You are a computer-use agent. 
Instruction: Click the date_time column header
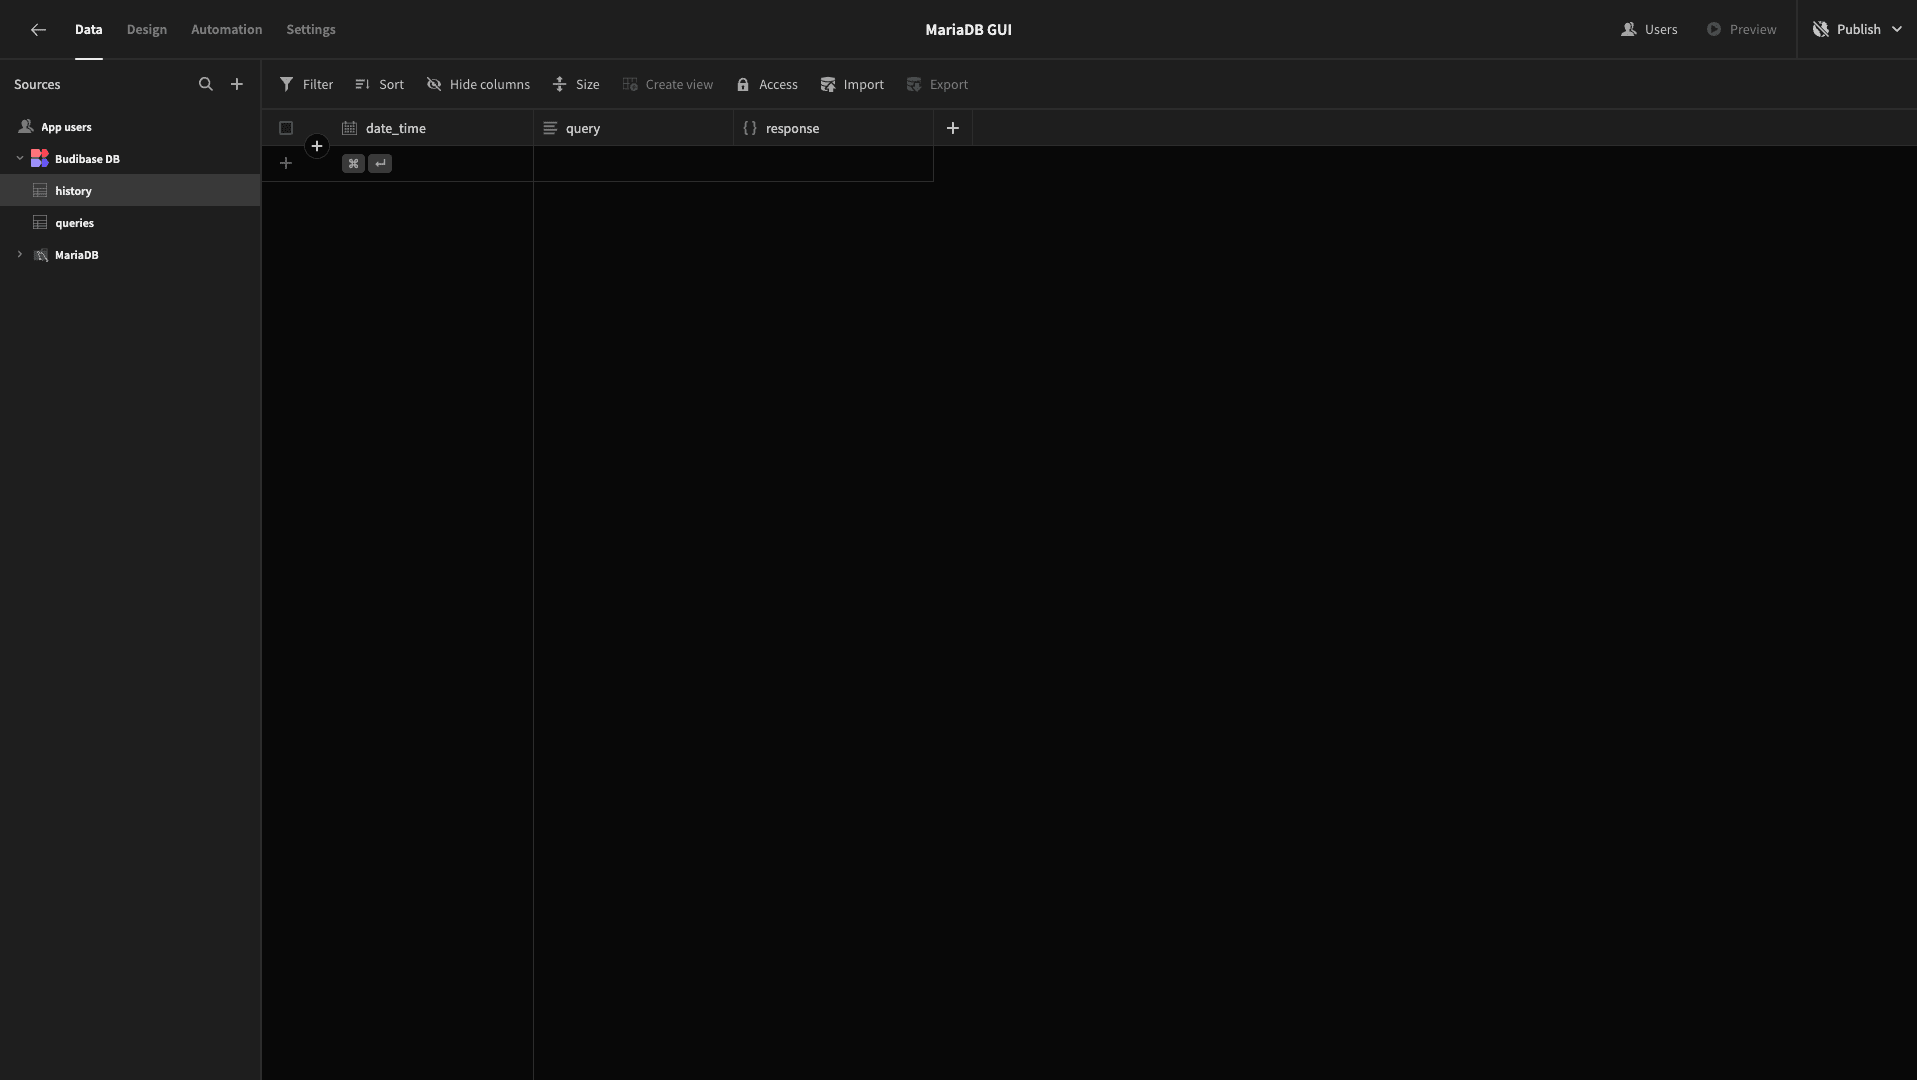click(433, 128)
